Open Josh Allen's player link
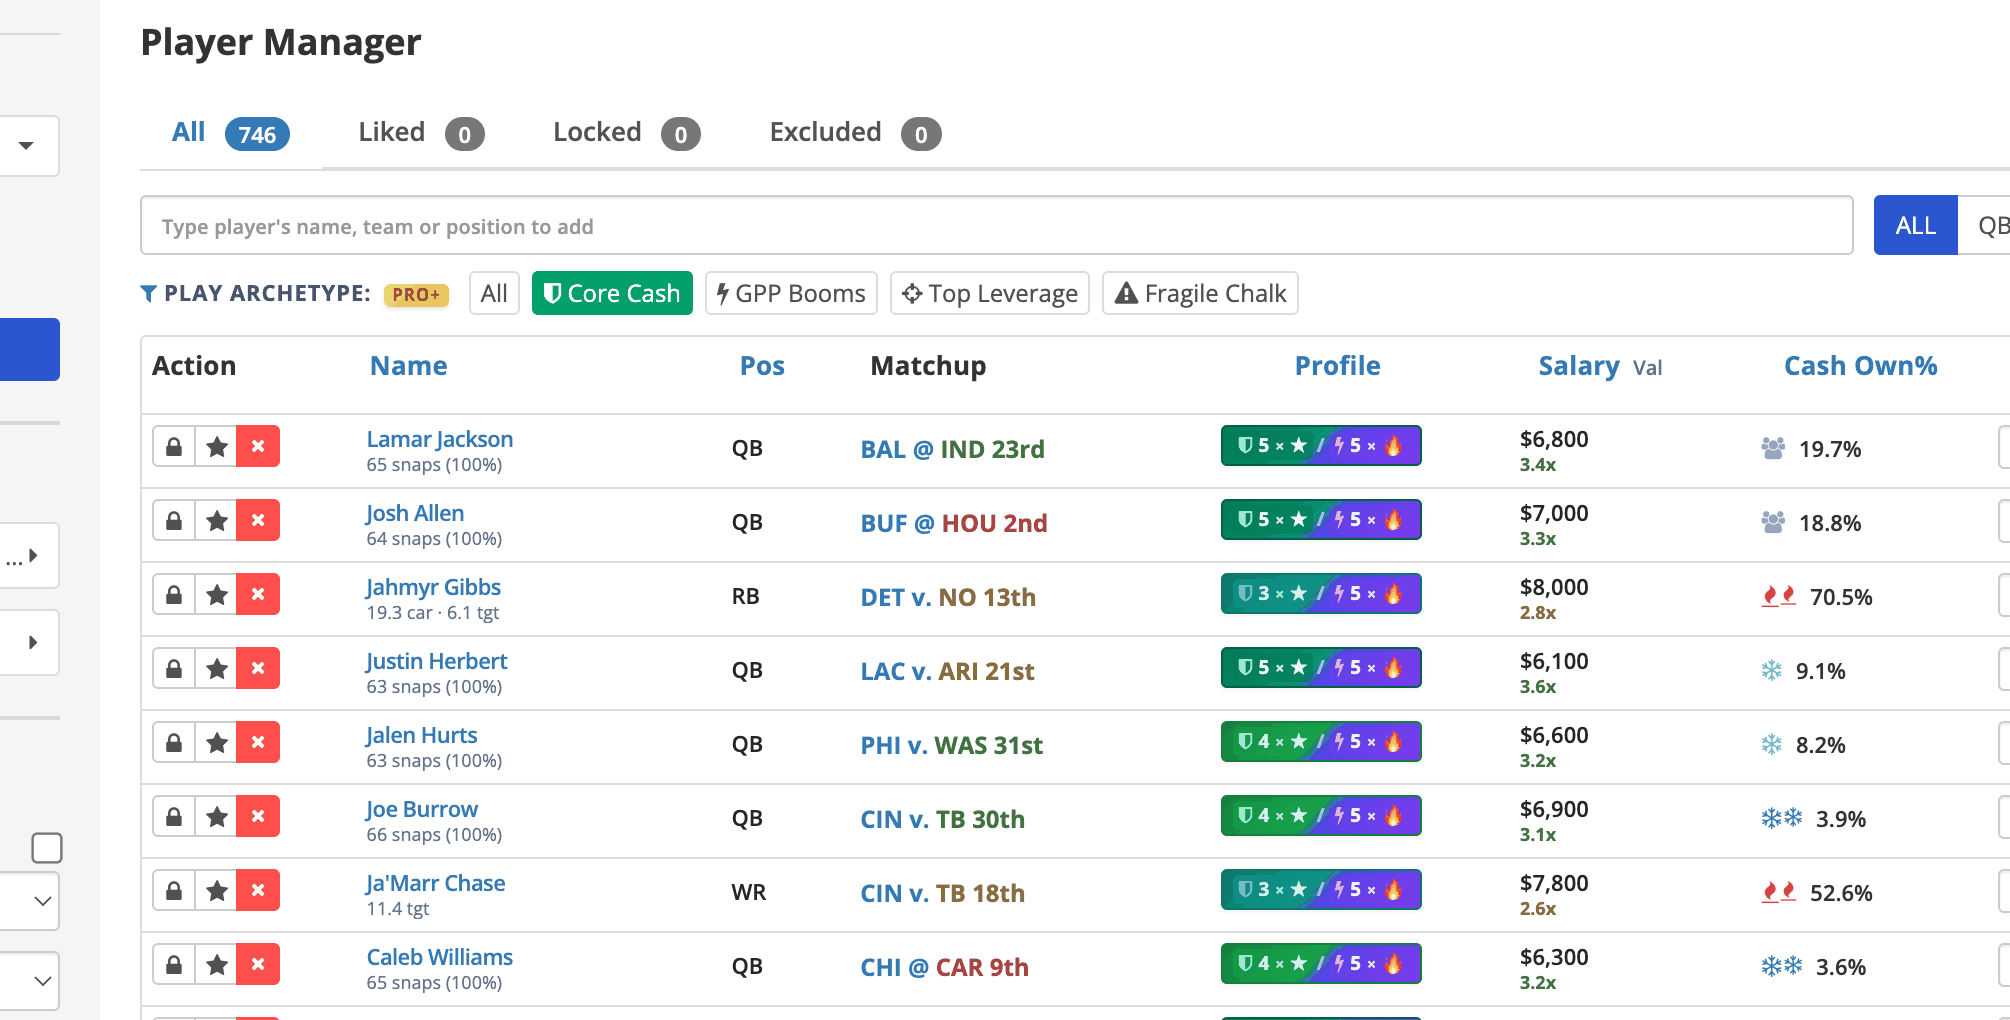2010x1020 pixels. click(x=414, y=513)
